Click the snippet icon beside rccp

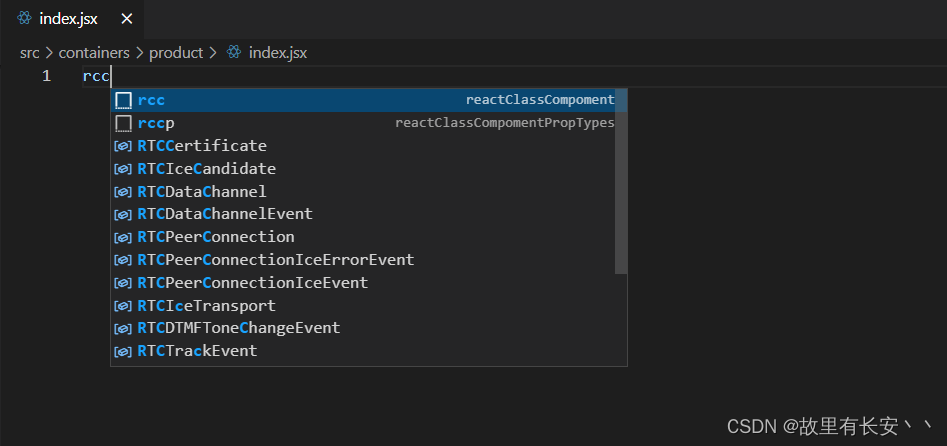(123, 123)
